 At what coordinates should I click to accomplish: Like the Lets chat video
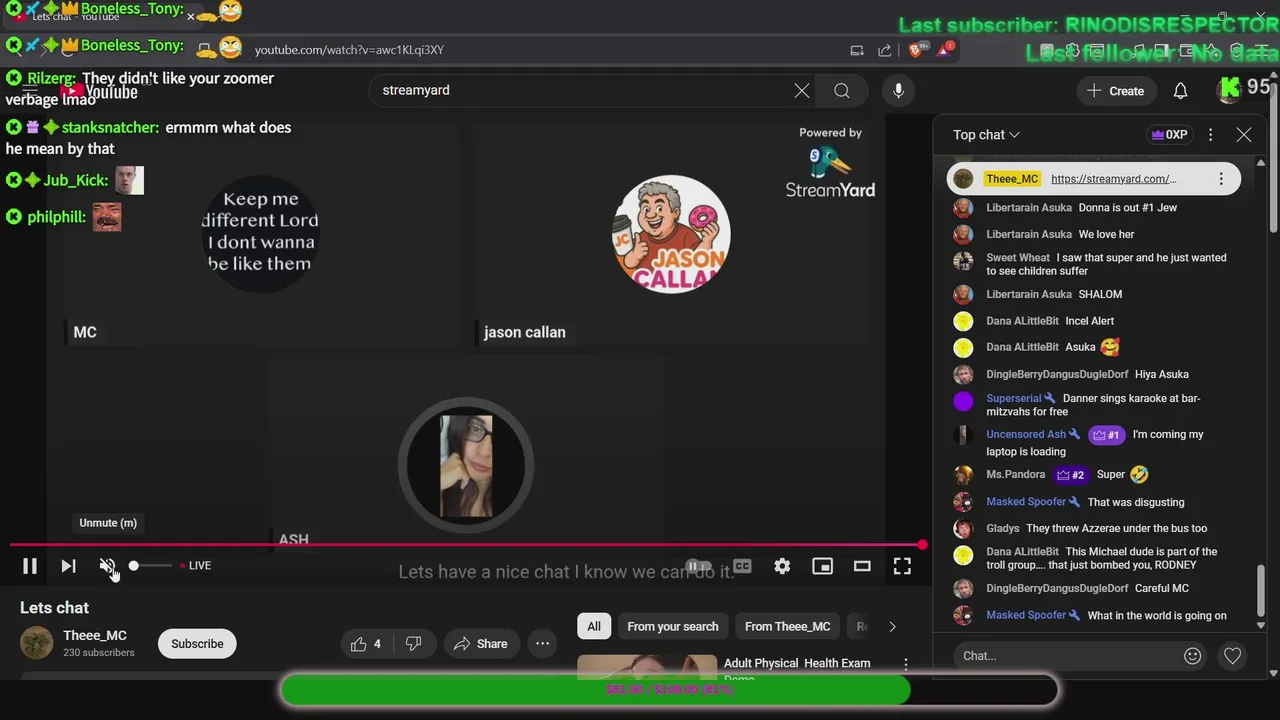click(x=365, y=644)
